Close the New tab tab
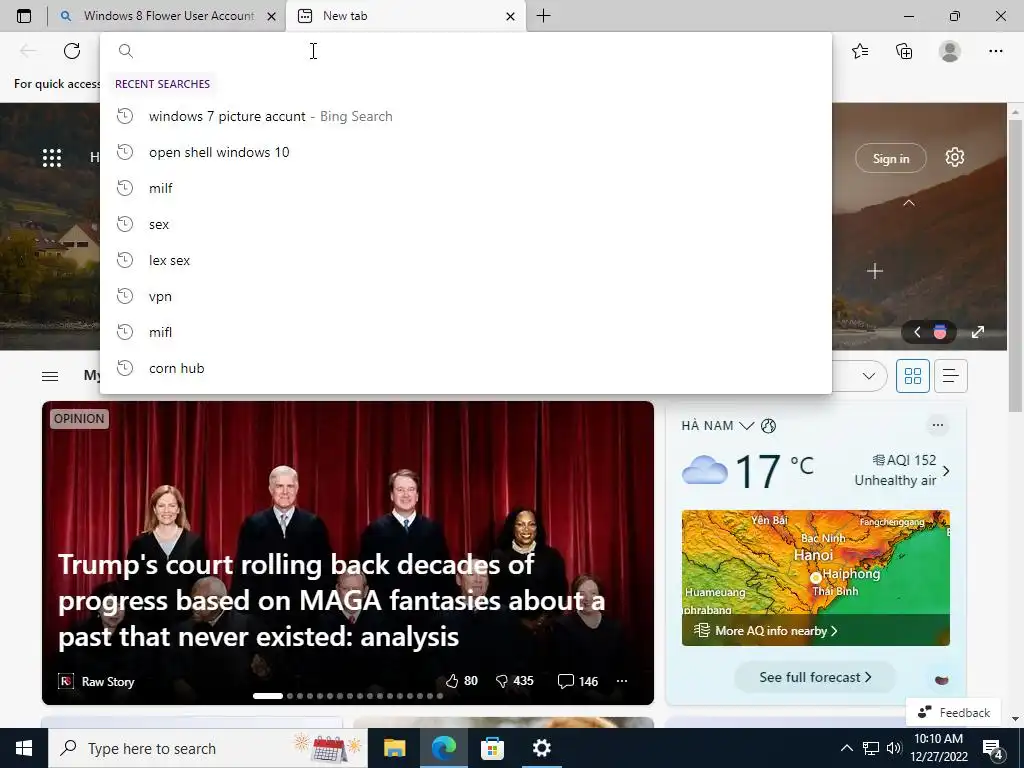Screen dimensions: 1024x768 click(511, 16)
